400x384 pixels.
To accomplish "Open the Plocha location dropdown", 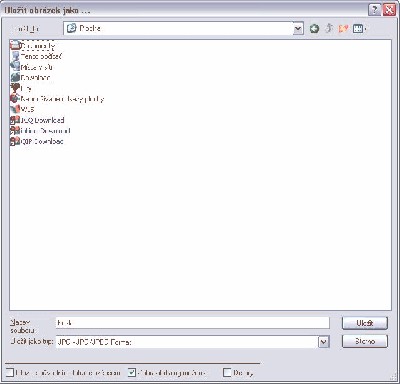I will click(x=298, y=29).
